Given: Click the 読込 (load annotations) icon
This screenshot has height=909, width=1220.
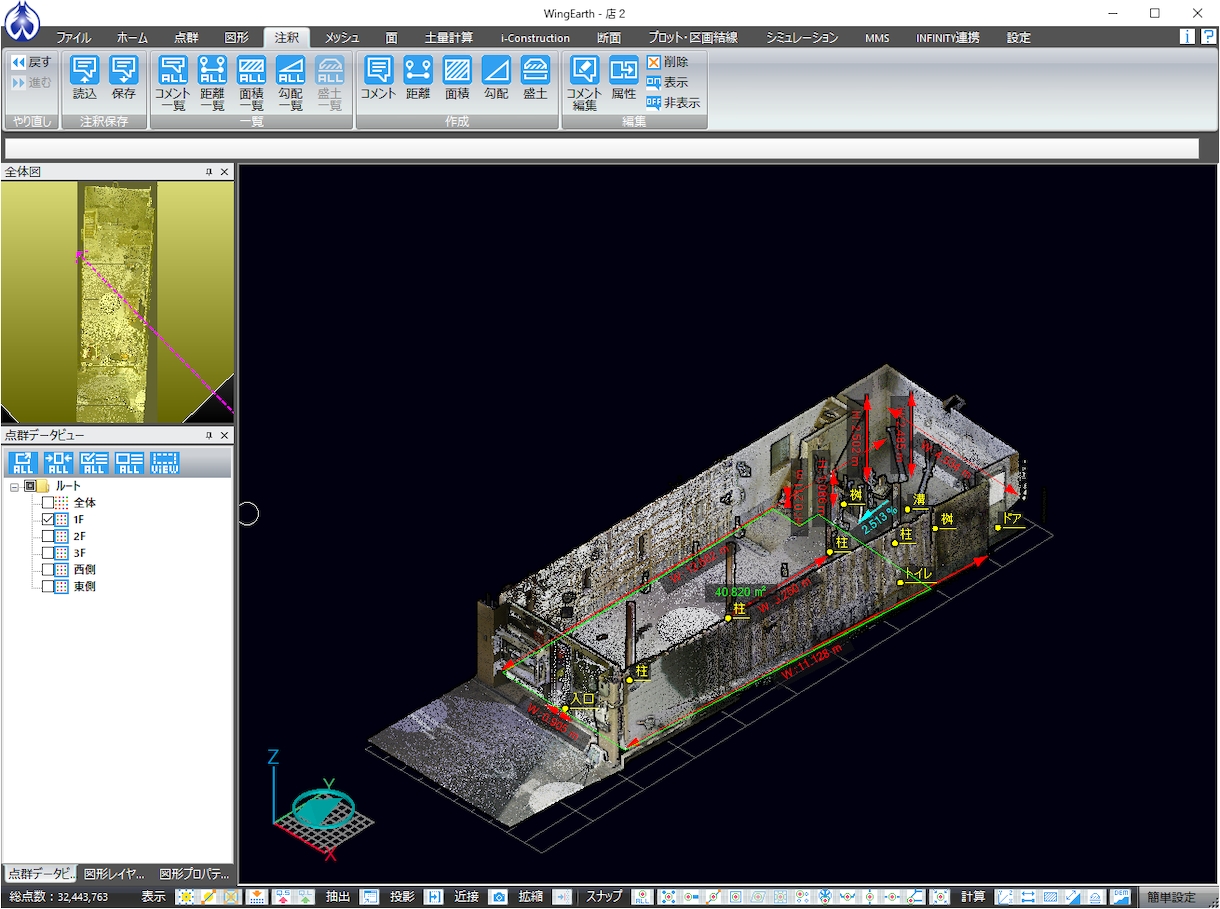Looking at the screenshot, I should [85, 78].
